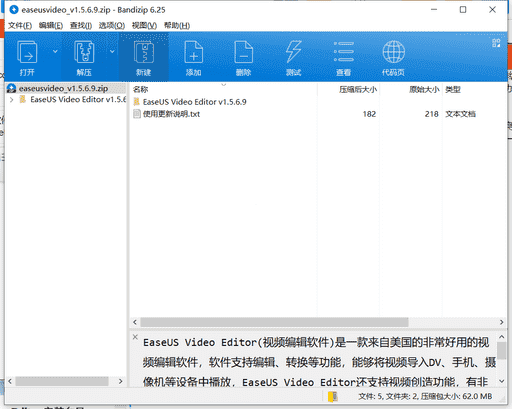Expand the dropdown arrow next to 打开
Screen dimensions: 512x409
[x=55, y=51]
